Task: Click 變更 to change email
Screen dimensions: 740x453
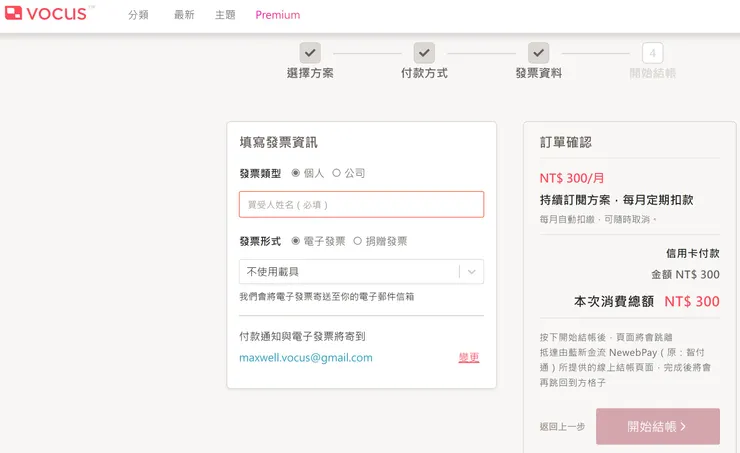Action: click(469, 358)
